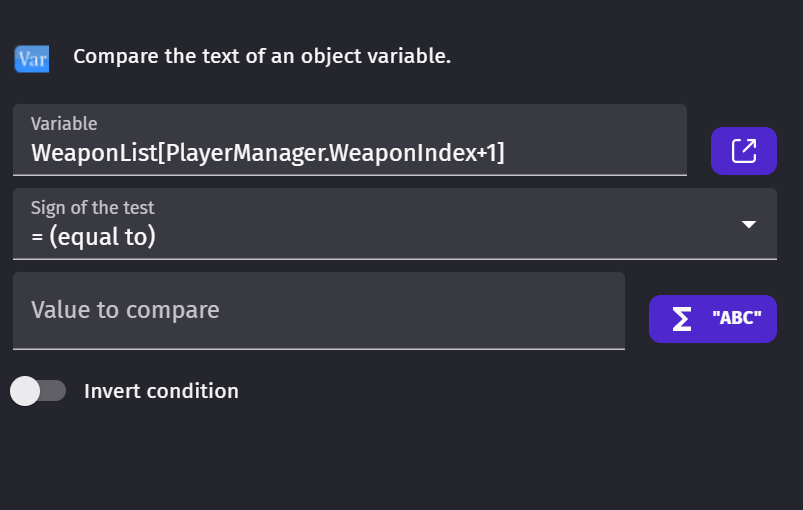The height and width of the screenshot is (510, 803).
Task: Click inside the Variable text field
Action: pos(350,140)
